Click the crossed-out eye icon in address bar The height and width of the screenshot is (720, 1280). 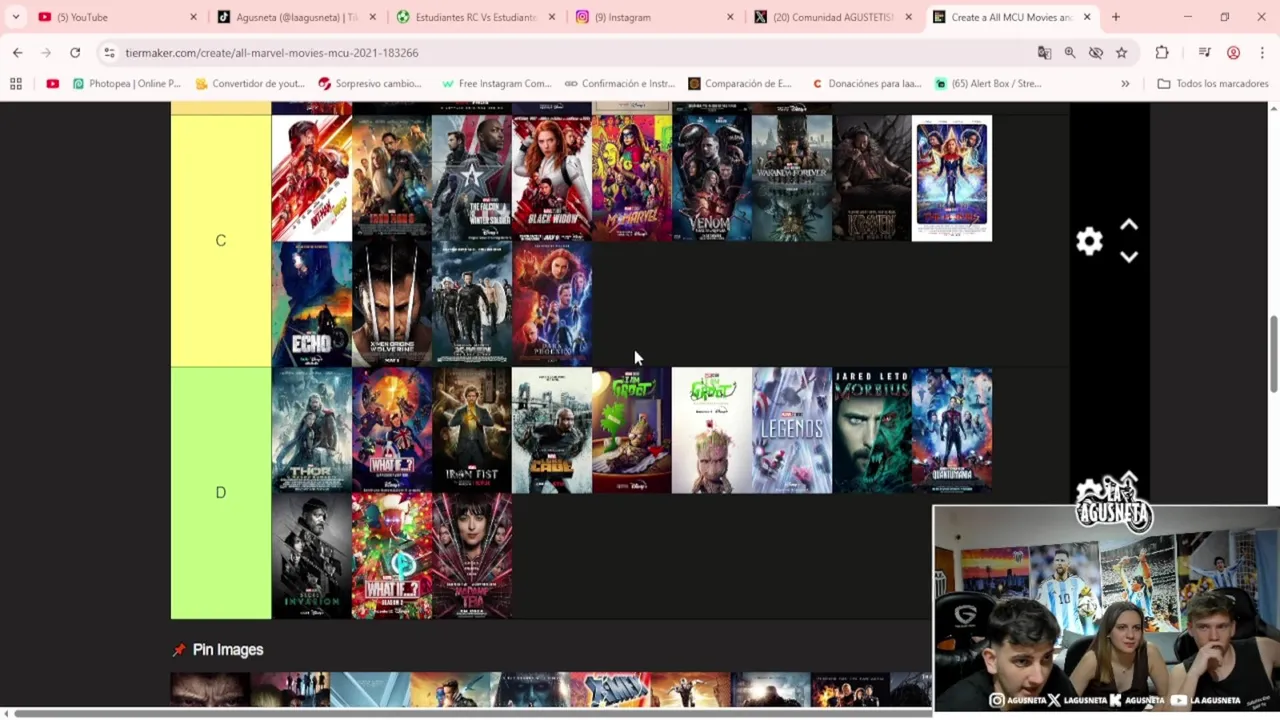click(x=1096, y=52)
